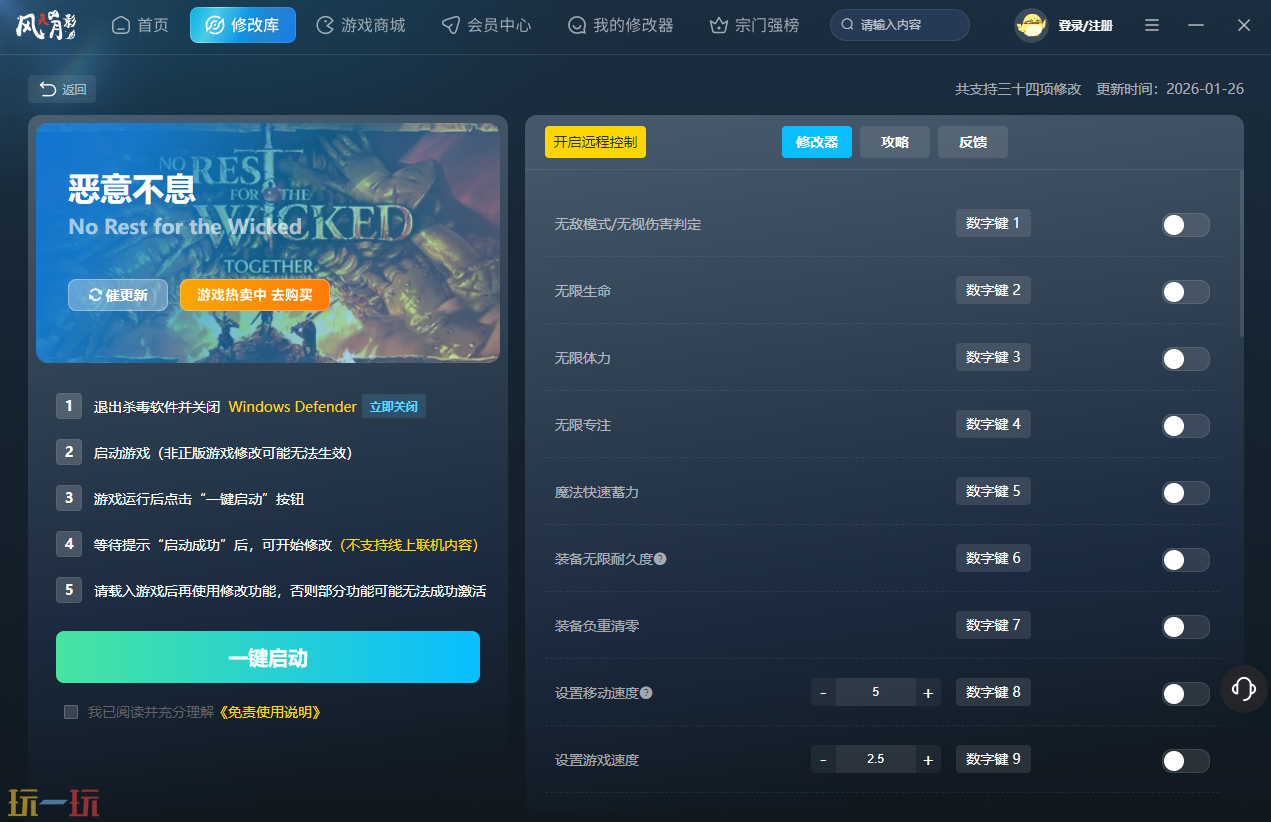
Task: Click 数字键 4 hotkey button
Action: pos(993,424)
